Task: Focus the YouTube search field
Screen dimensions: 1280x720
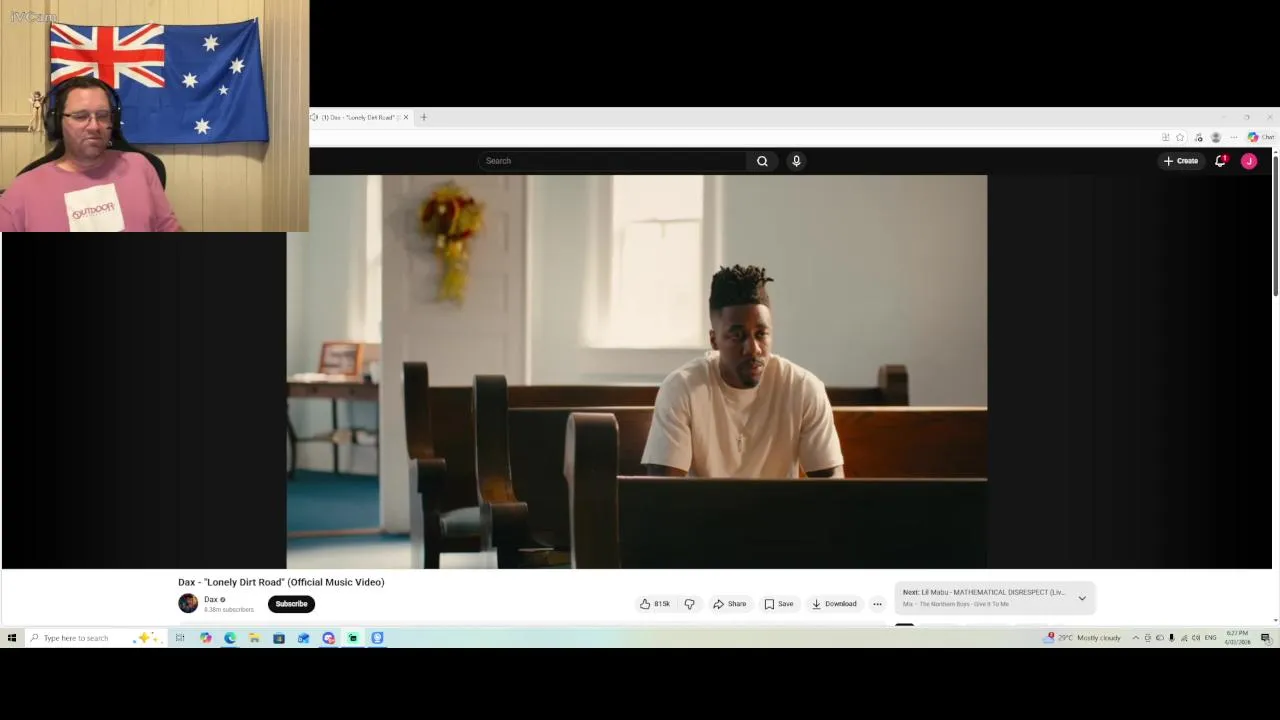Action: [x=612, y=161]
